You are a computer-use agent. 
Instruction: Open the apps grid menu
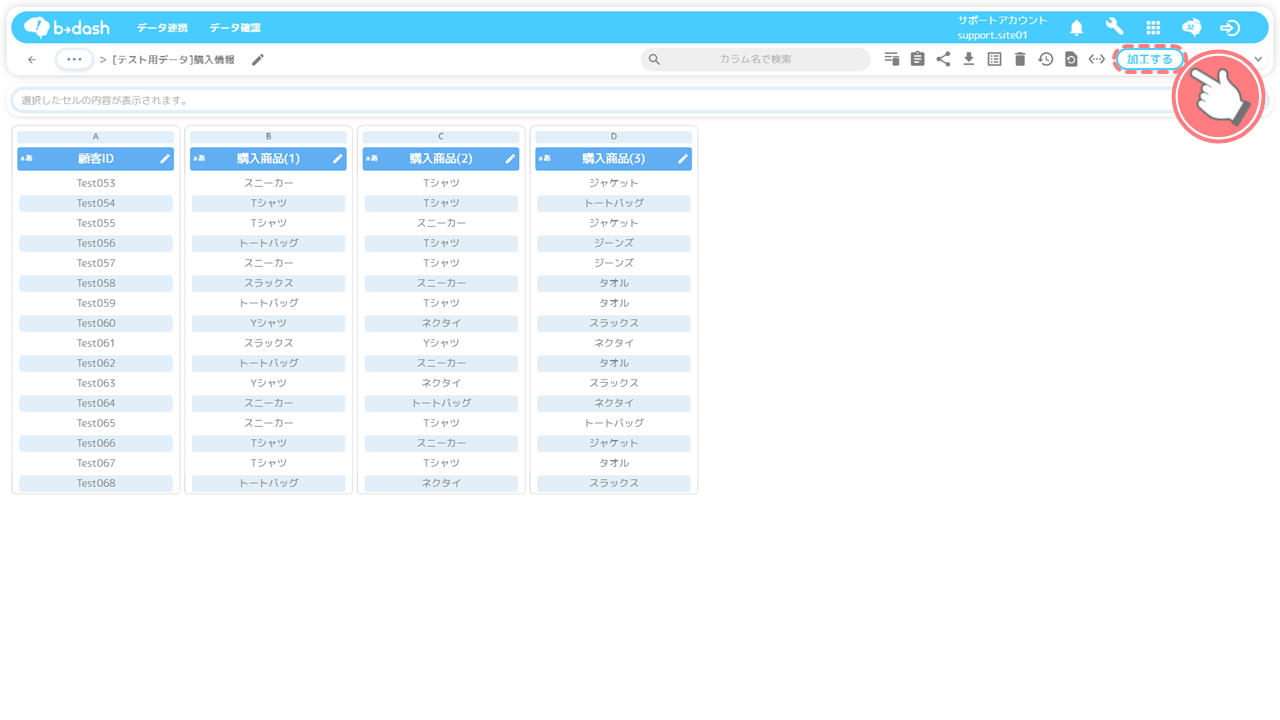[x=1153, y=28]
